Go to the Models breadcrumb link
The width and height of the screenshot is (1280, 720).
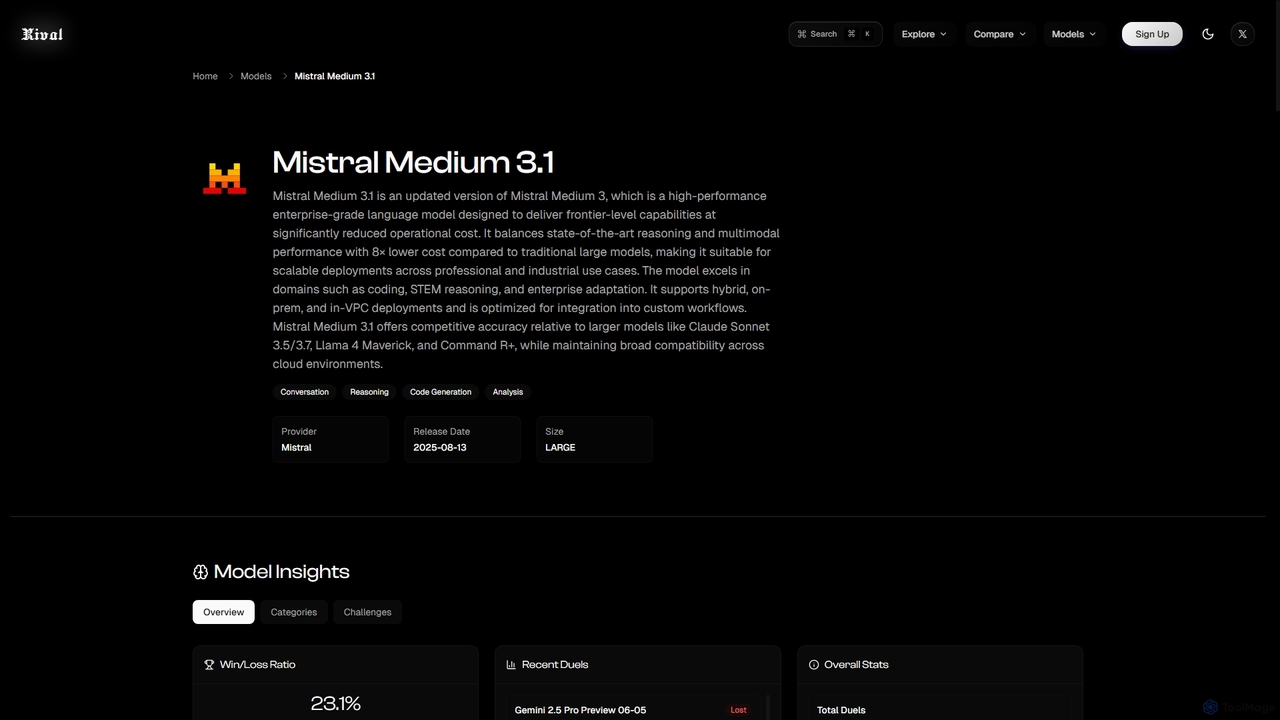(256, 76)
